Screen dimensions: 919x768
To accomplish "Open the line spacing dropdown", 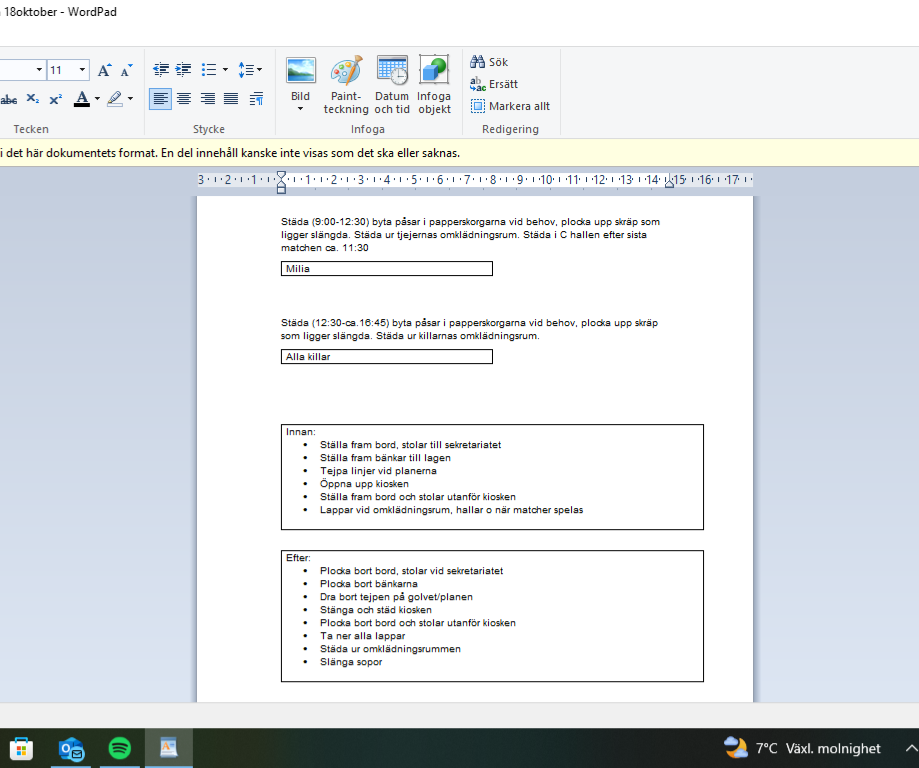I will [x=259, y=70].
